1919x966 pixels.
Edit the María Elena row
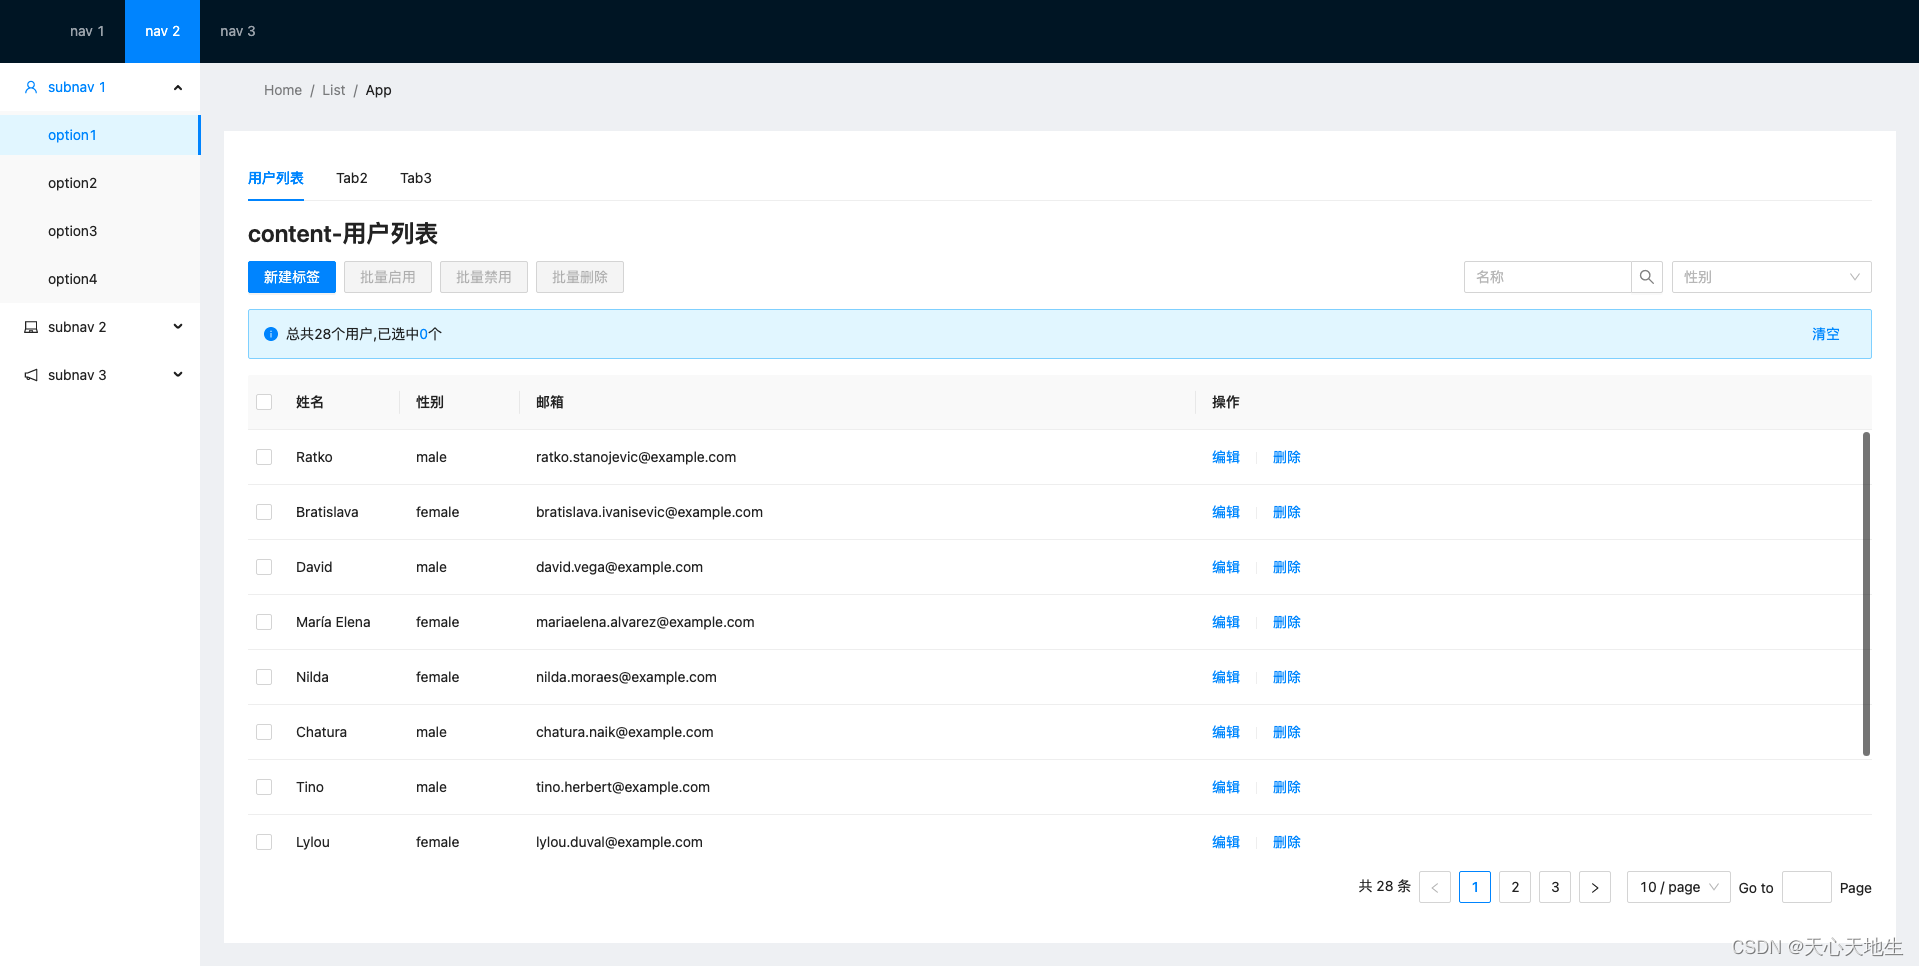click(1226, 622)
